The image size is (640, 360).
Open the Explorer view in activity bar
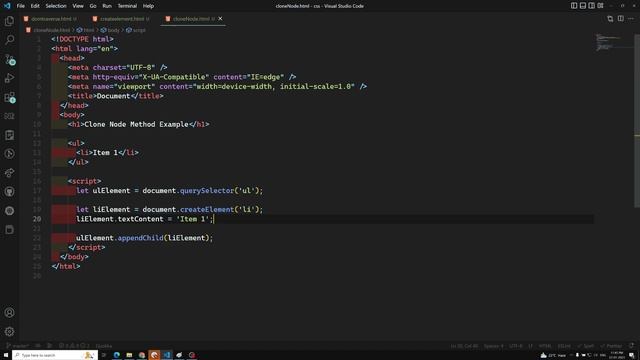tap(9, 21)
